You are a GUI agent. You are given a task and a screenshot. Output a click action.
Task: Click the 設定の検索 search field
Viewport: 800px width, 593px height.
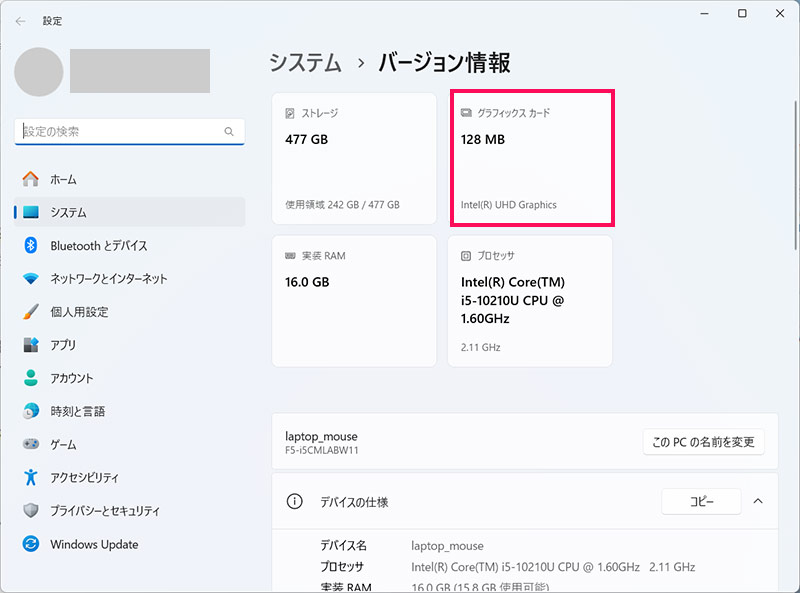pyautogui.click(x=130, y=132)
